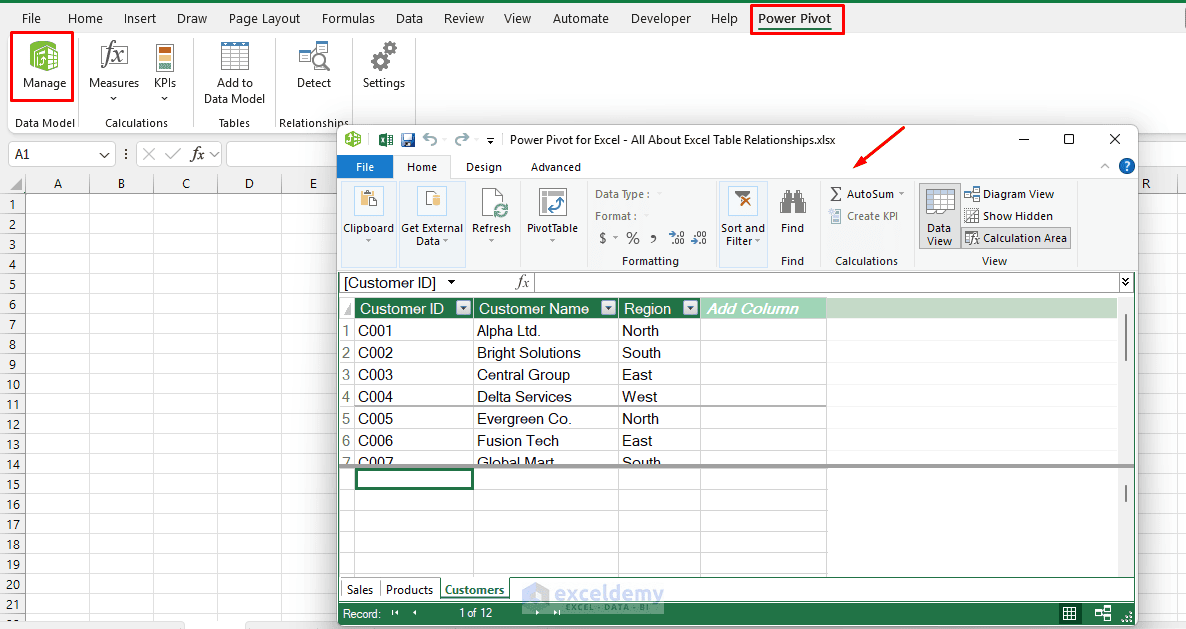Select Excel row 10 header

[13, 384]
